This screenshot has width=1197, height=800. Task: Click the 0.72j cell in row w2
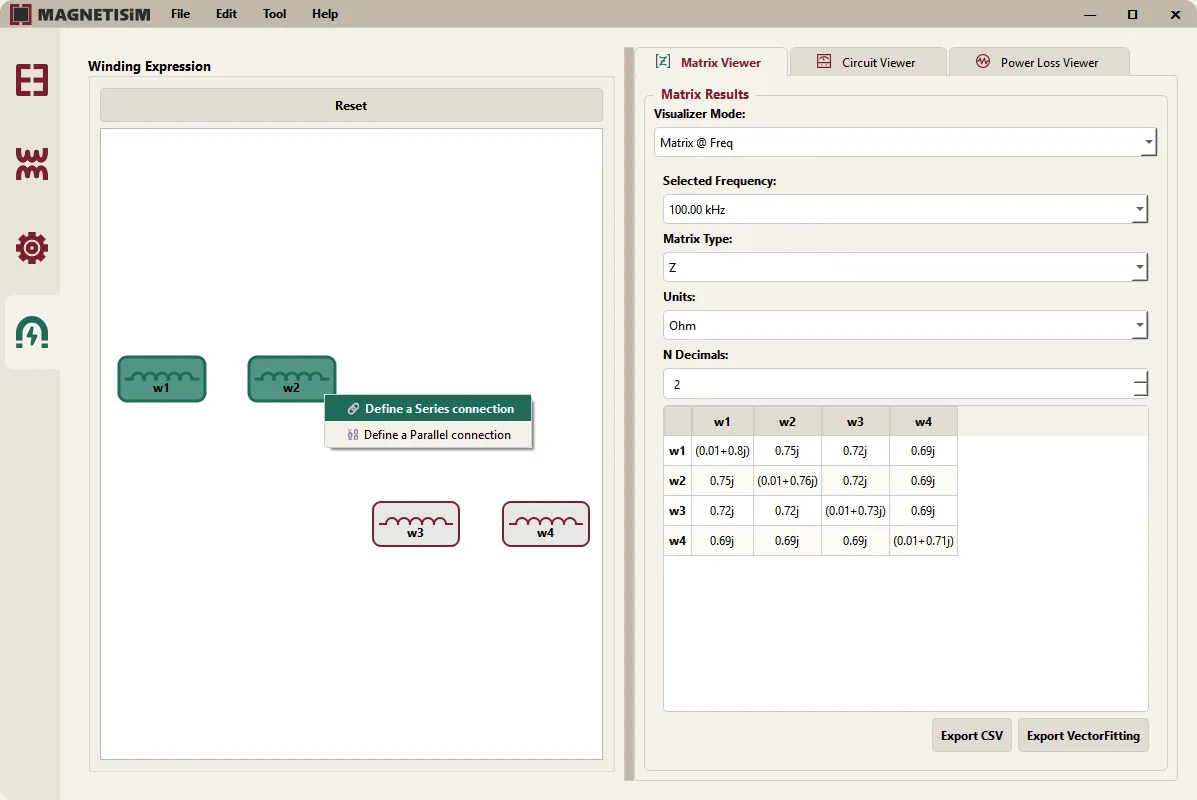(855, 481)
